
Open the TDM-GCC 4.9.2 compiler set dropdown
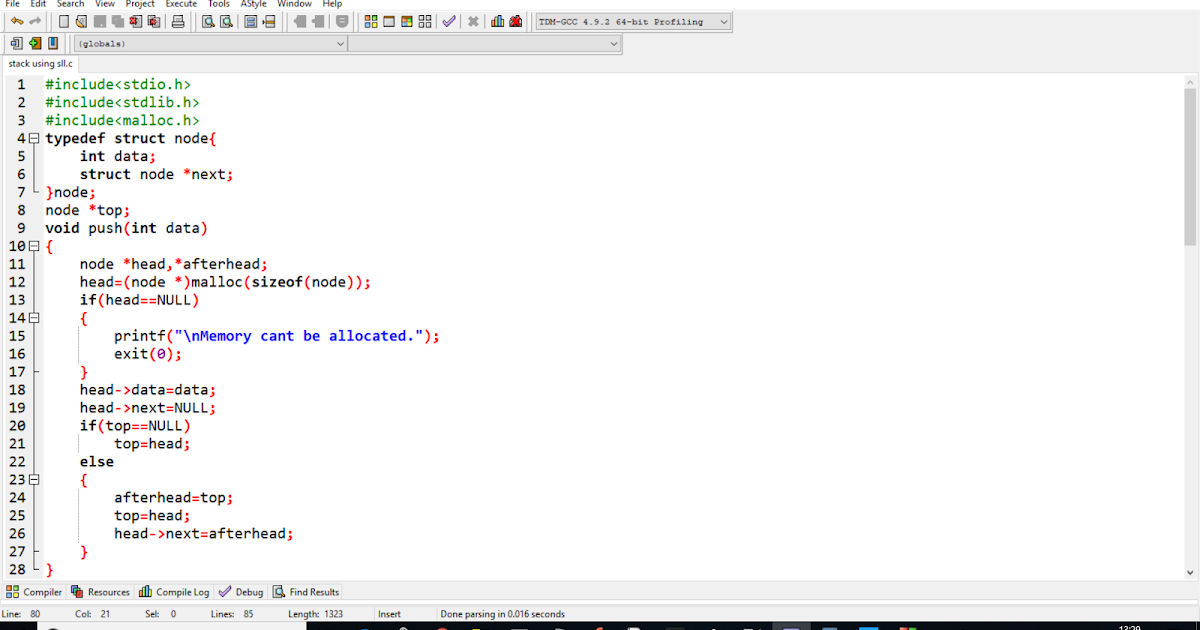633,21
